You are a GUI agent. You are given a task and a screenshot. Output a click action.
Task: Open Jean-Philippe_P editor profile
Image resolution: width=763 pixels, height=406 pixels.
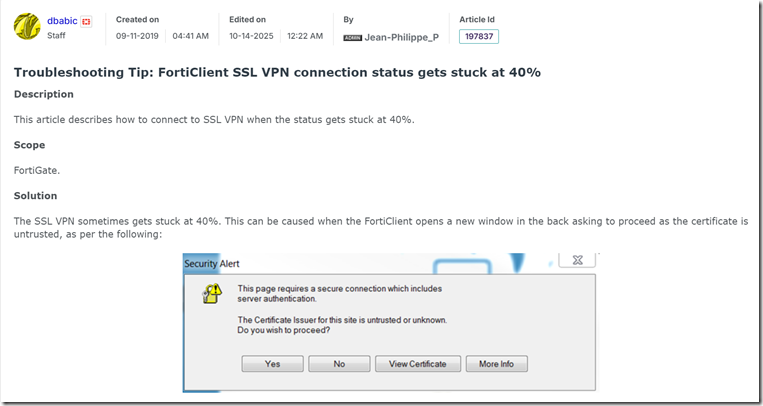tap(401, 37)
